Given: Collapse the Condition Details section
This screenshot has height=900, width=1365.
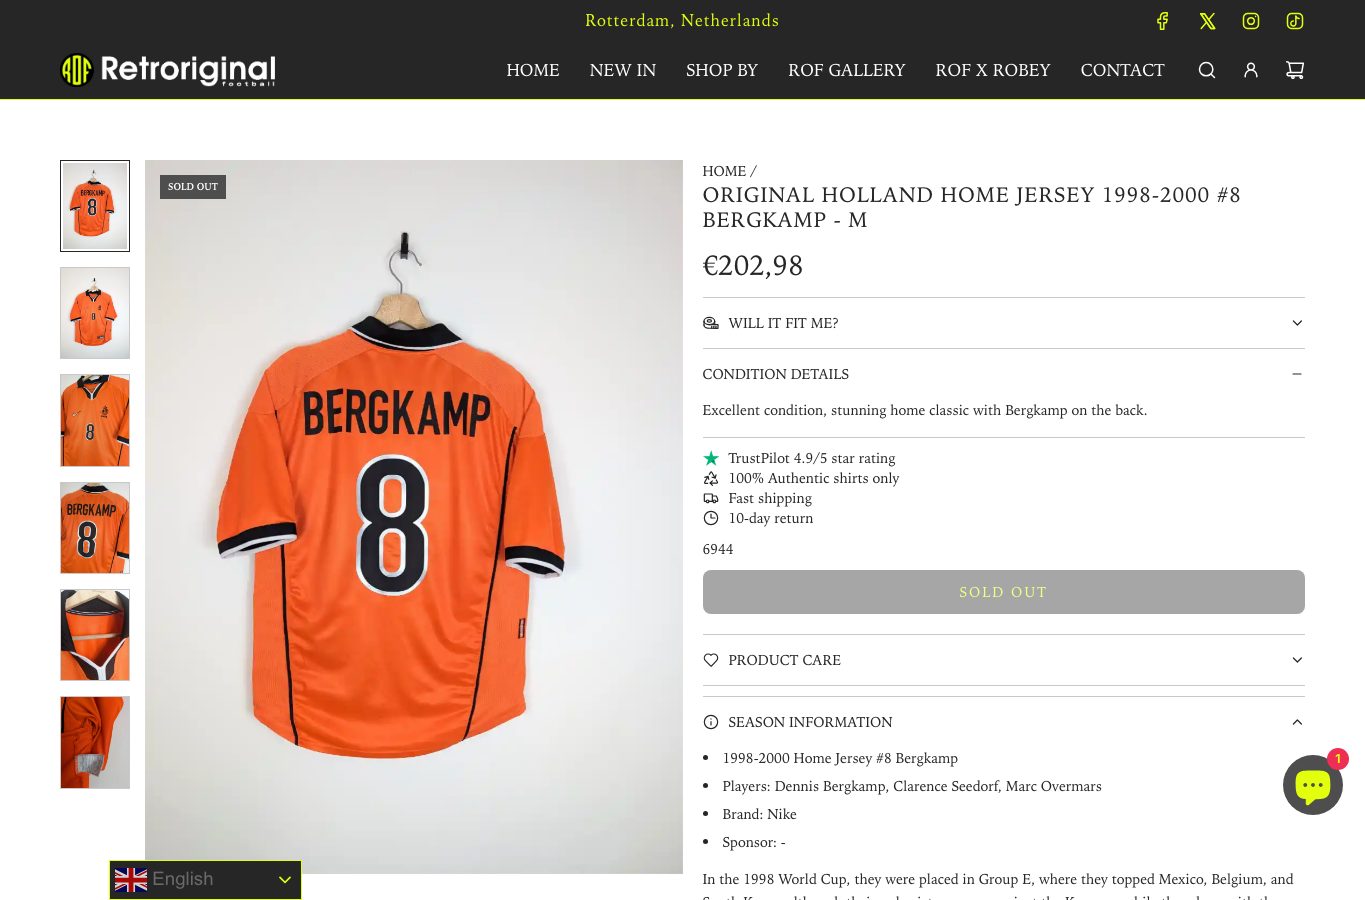Looking at the screenshot, I should coord(1003,374).
